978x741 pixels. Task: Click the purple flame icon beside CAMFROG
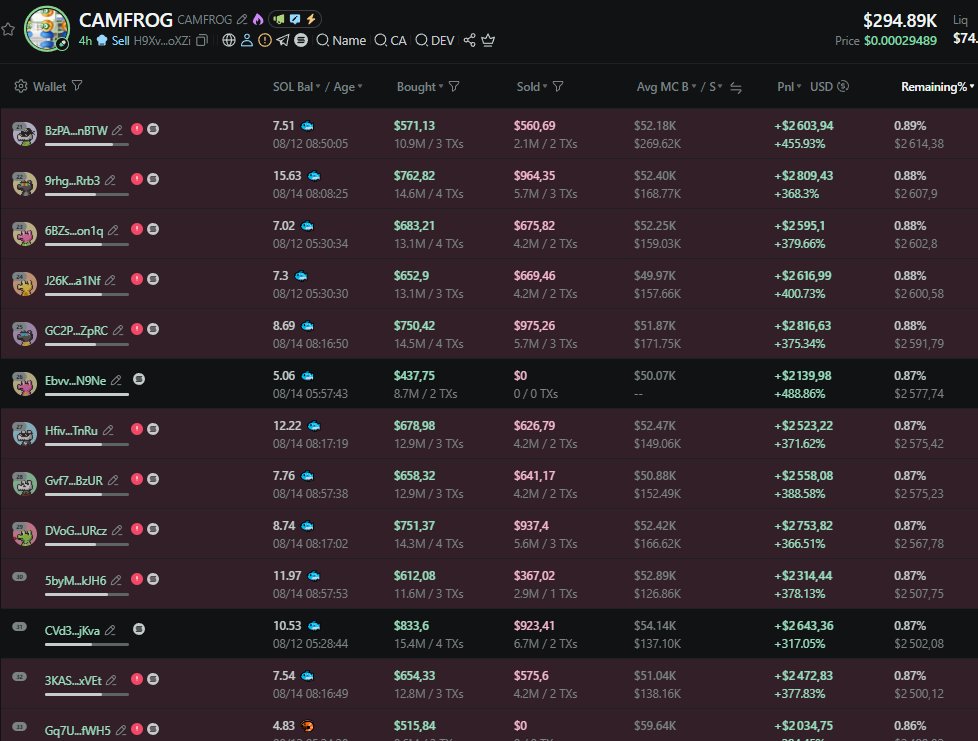[x=258, y=20]
